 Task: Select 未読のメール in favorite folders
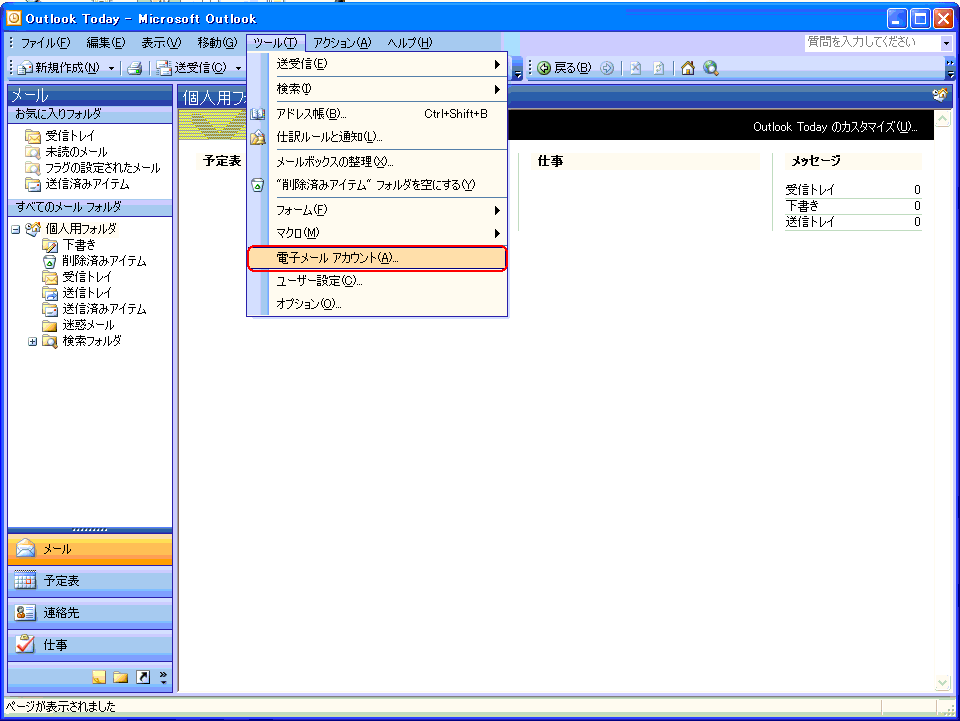click(x=77, y=152)
